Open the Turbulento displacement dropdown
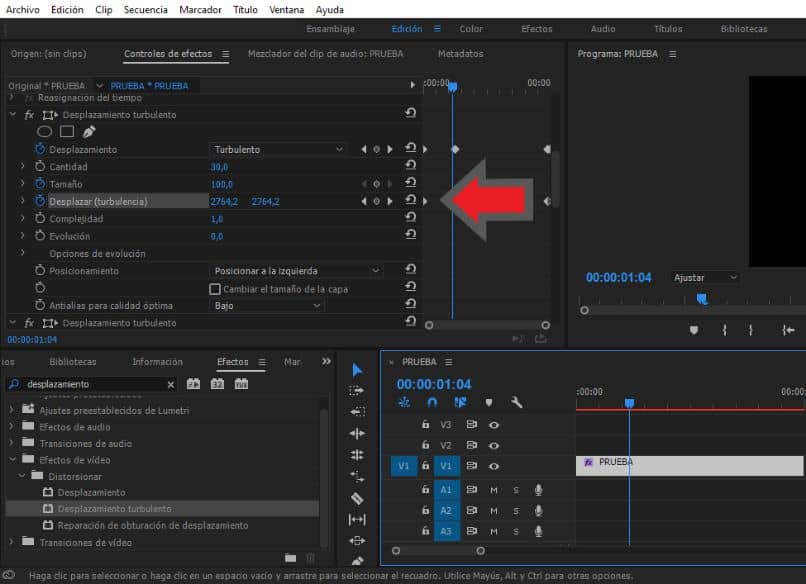The image size is (806, 584). [278, 149]
